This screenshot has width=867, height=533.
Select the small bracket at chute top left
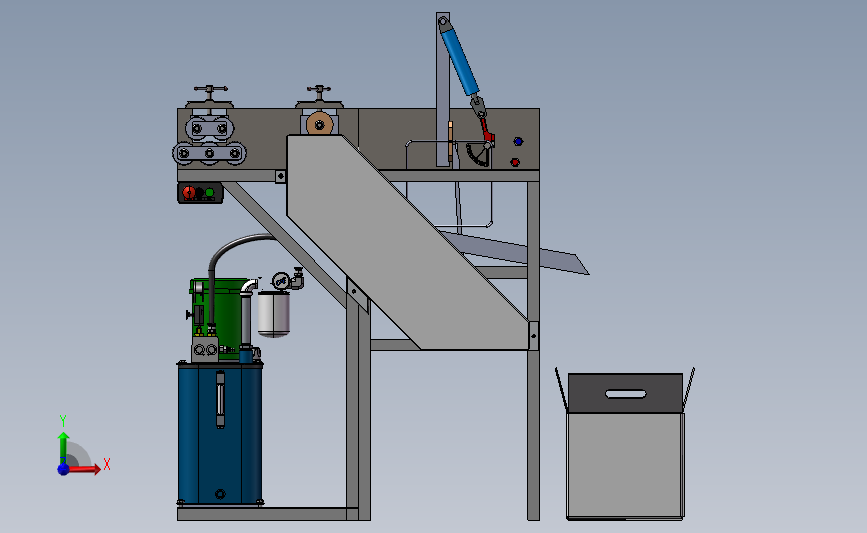click(x=280, y=176)
